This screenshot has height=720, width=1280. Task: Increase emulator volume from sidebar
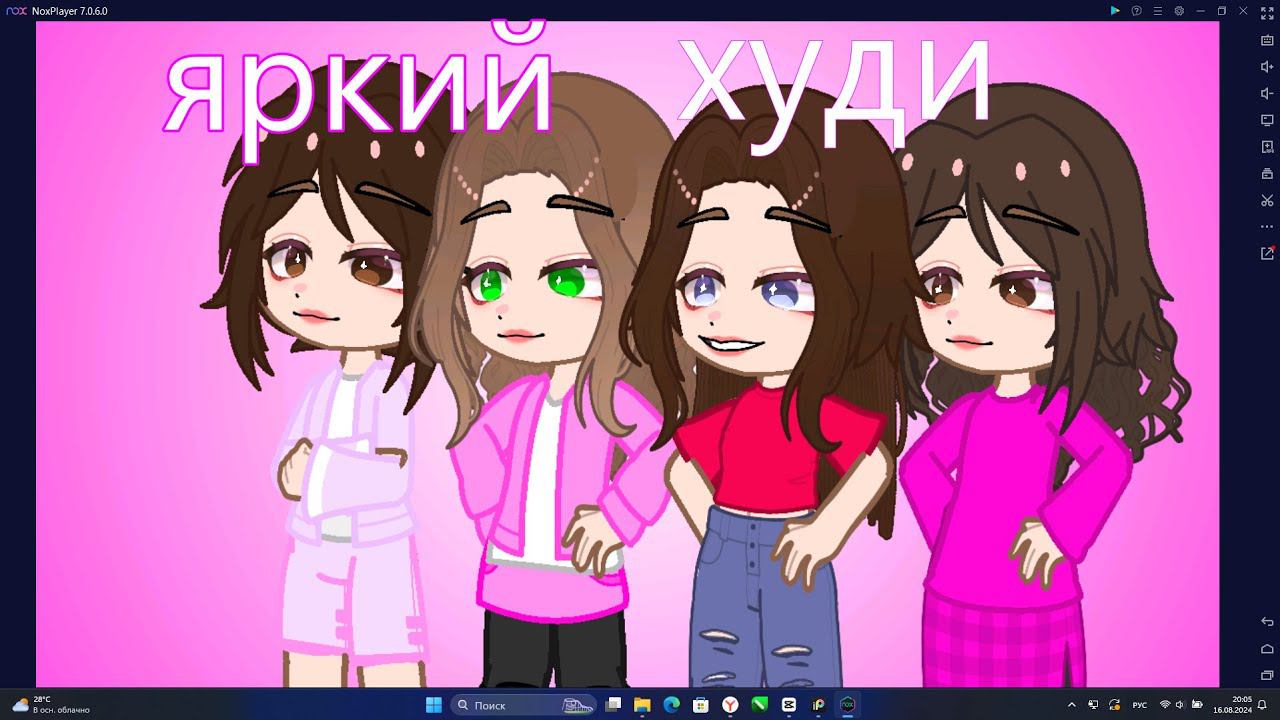tap(1267, 67)
